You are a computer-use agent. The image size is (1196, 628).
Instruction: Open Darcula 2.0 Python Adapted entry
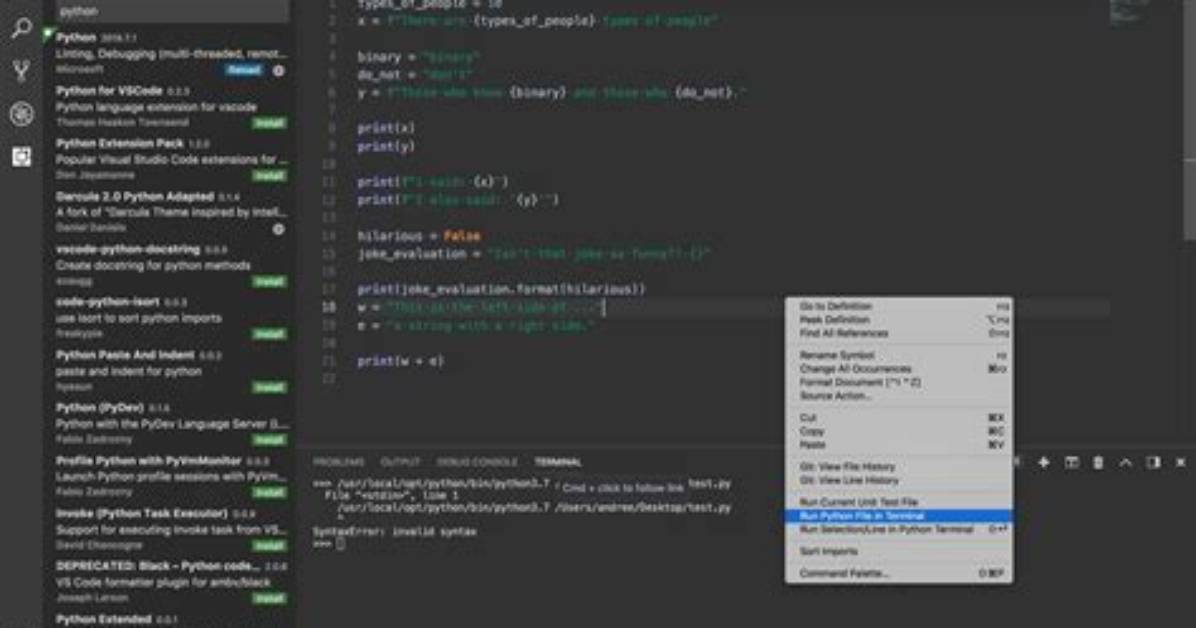(171, 211)
